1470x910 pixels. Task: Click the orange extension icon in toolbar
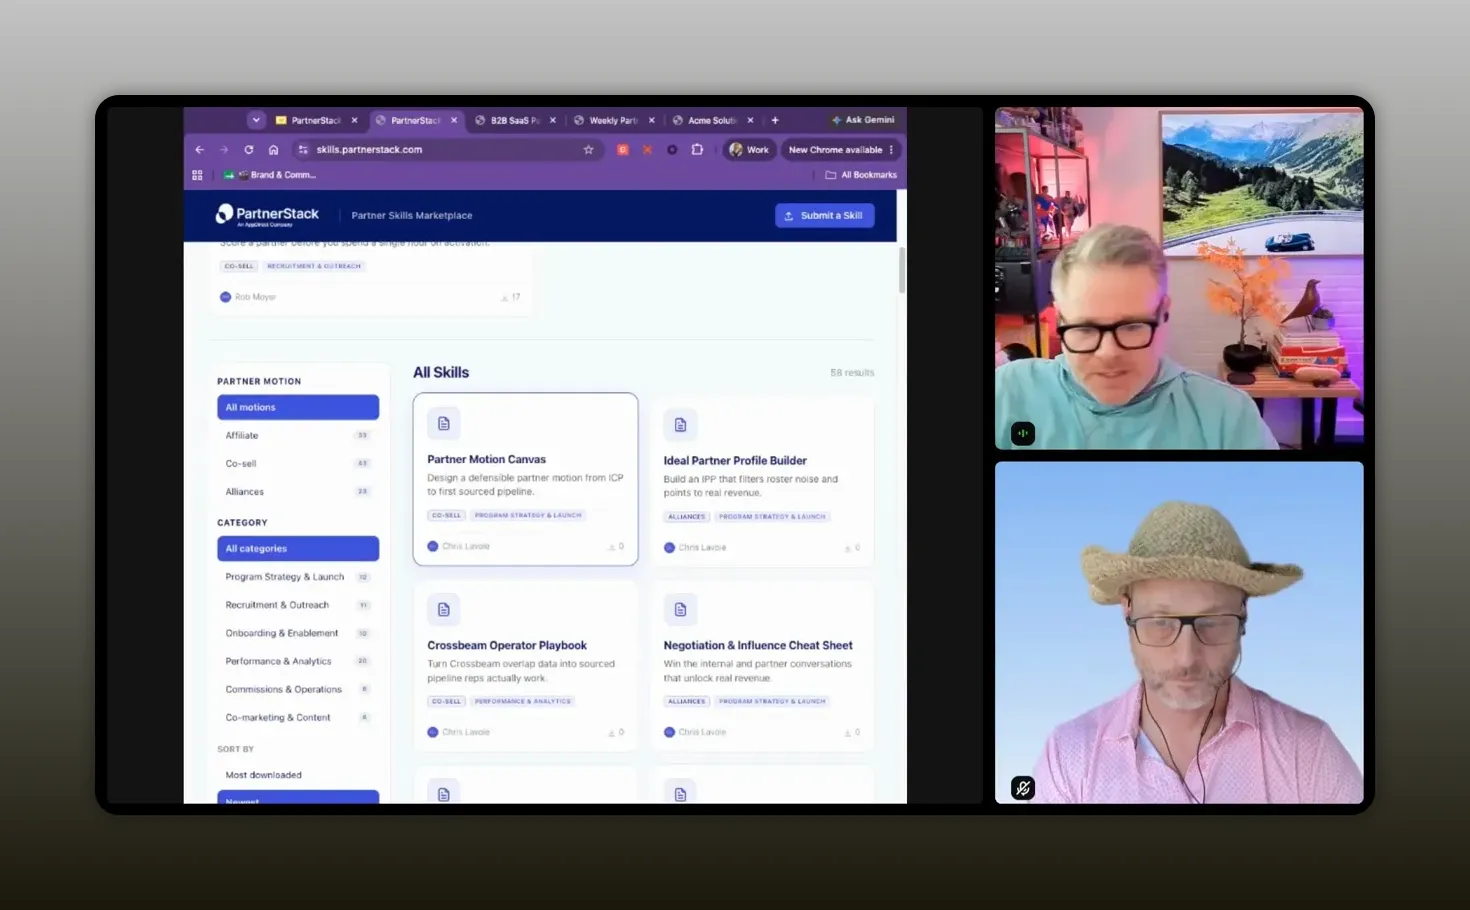point(622,150)
